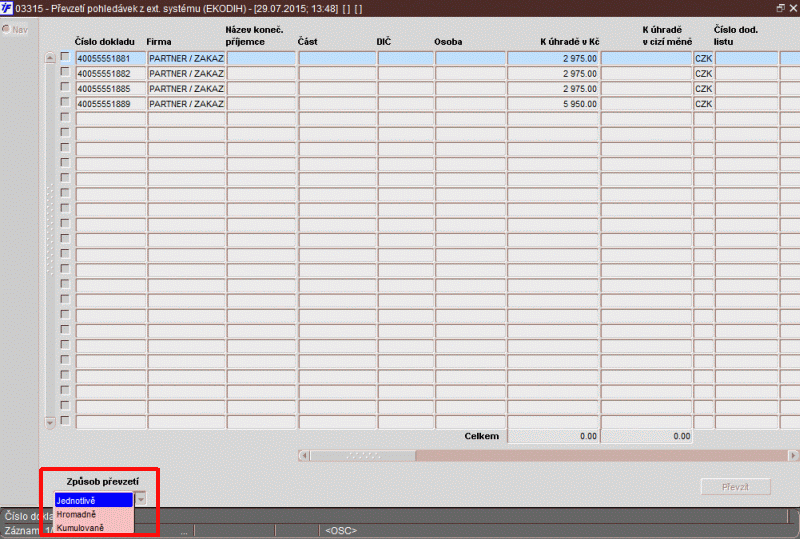
Task: Tick checkbox for document 40055551881
Action: pos(65,57)
